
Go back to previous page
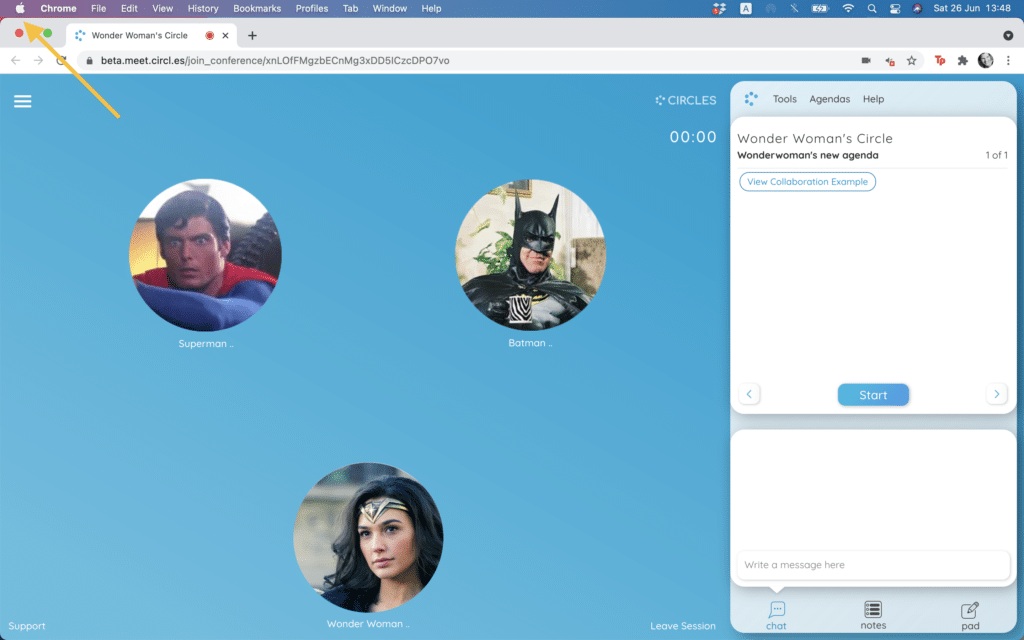tap(16, 61)
